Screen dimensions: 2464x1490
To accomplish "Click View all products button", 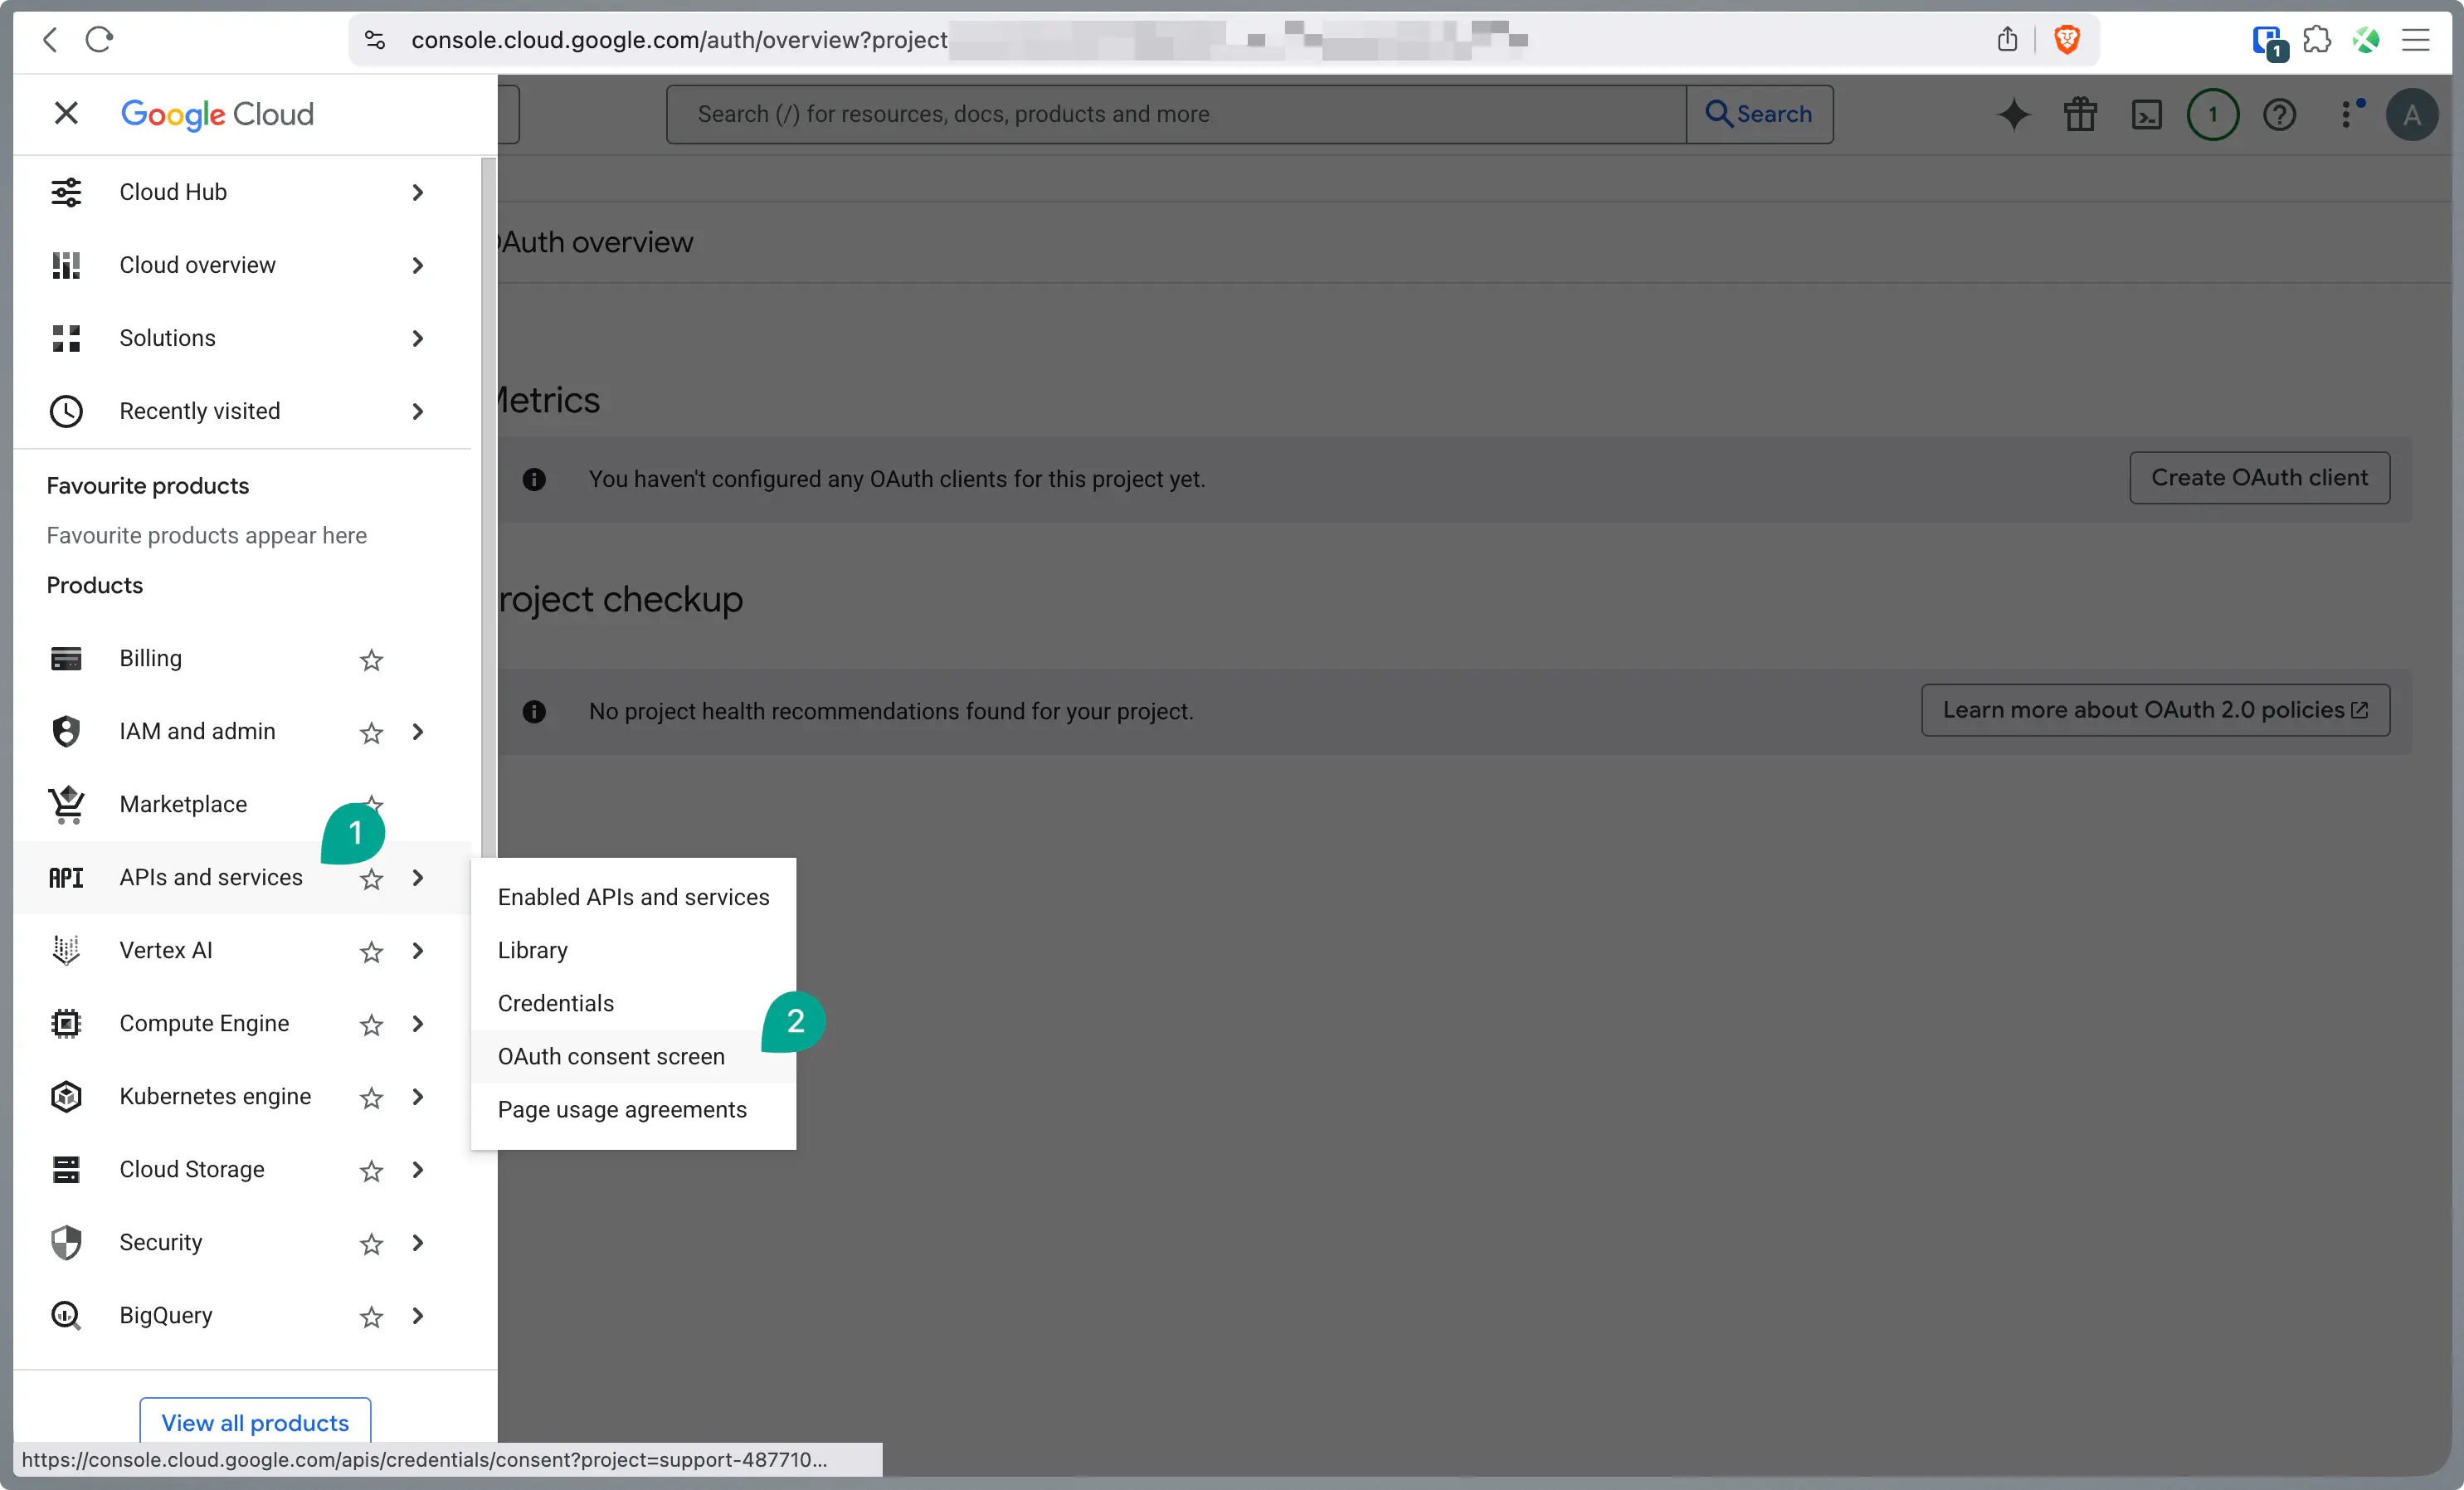I will coord(255,1422).
